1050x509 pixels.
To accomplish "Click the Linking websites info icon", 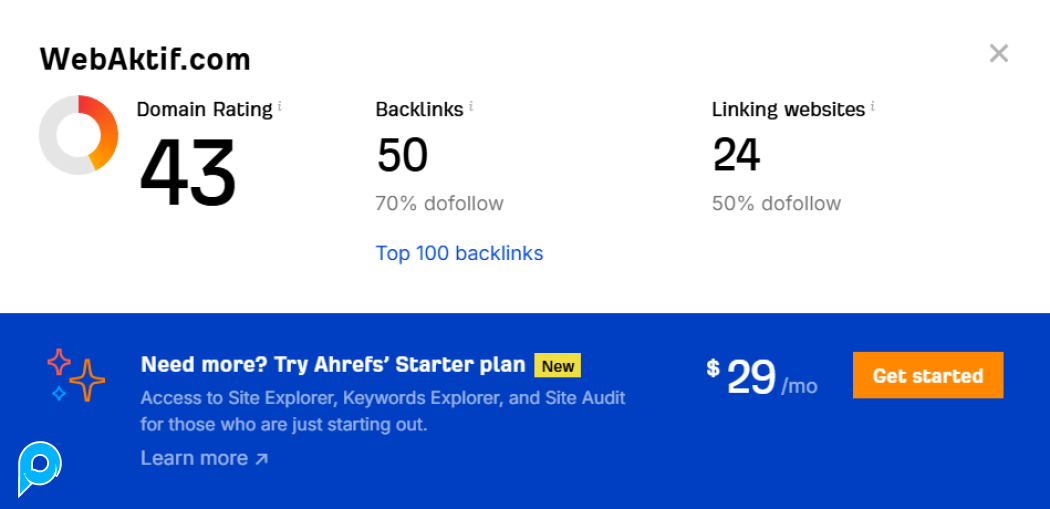I will click(x=872, y=106).
